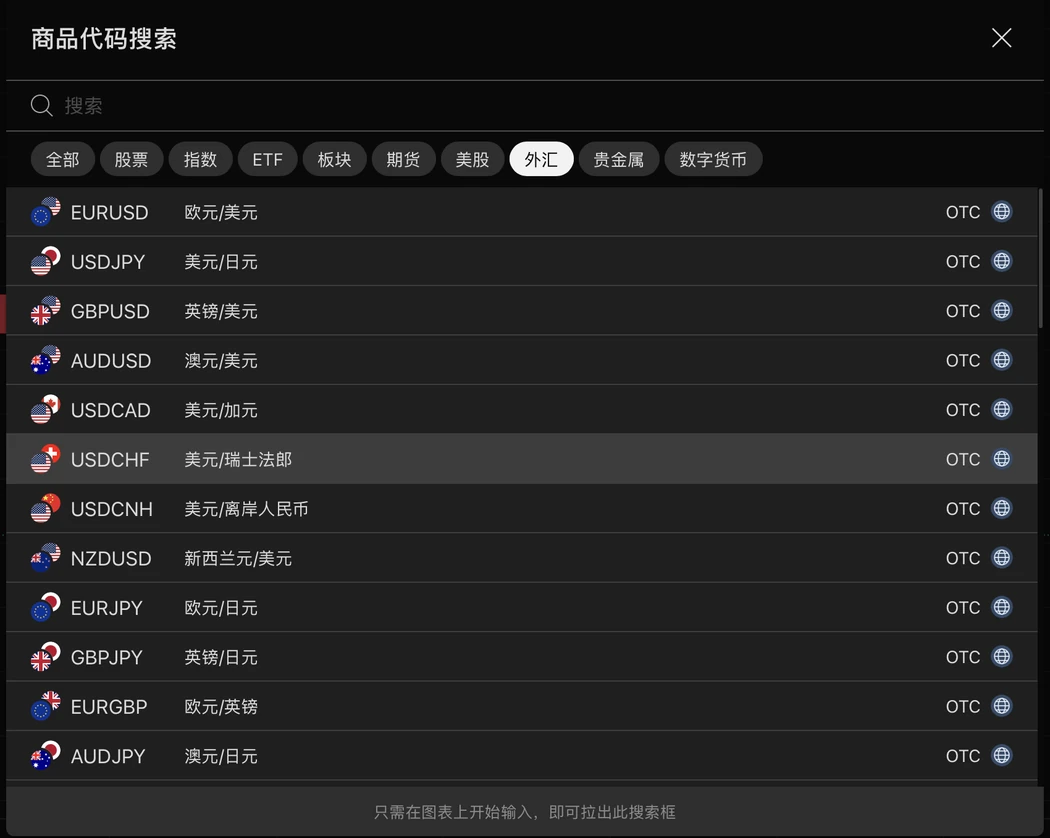Choose the EURJPY symbol text

pos(106,608)
